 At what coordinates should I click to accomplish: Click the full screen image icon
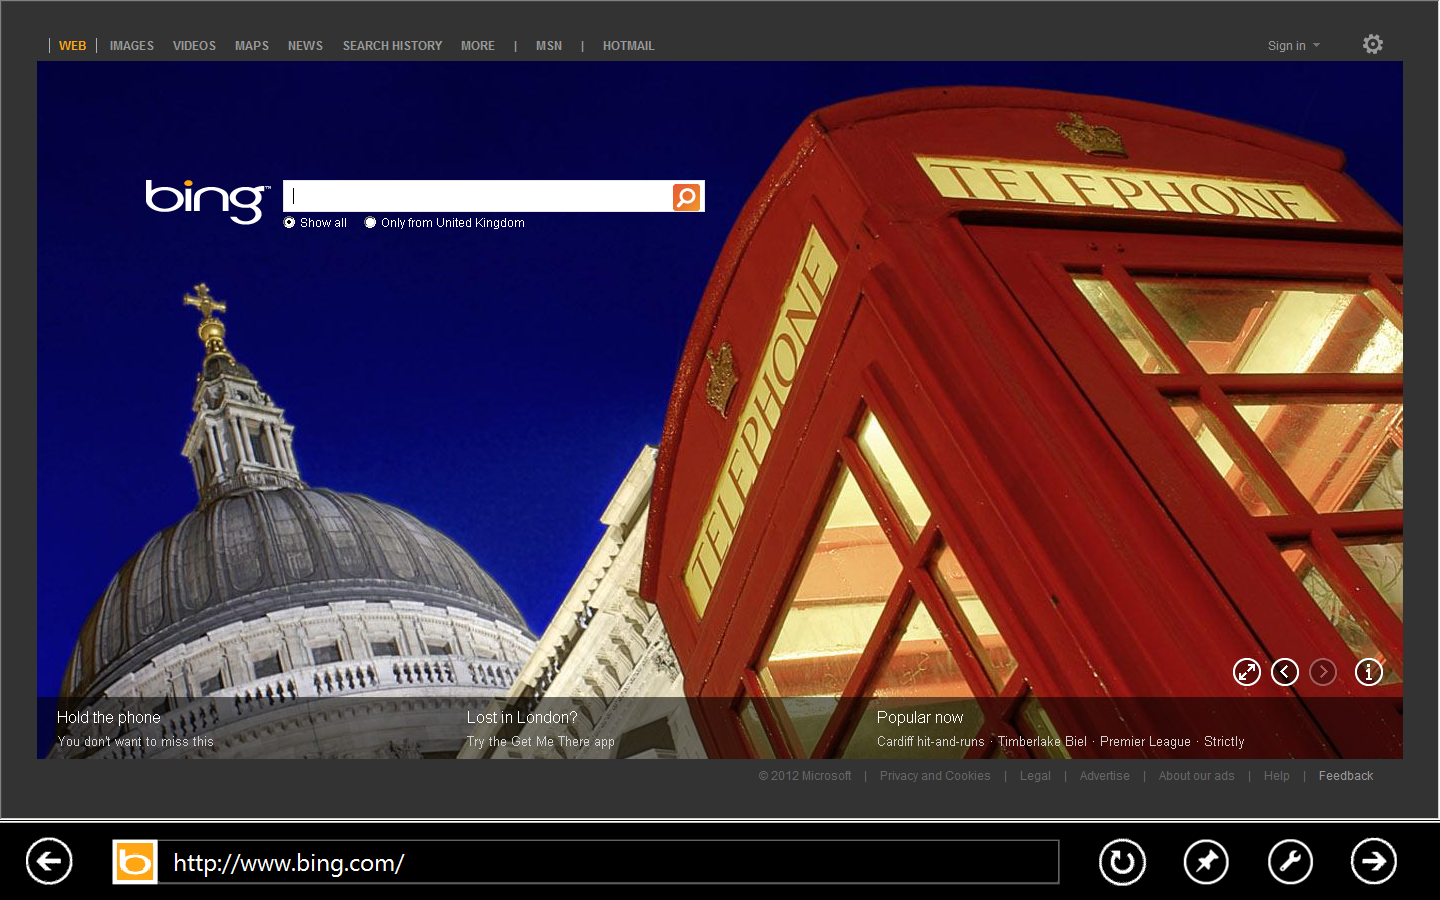1247,672
